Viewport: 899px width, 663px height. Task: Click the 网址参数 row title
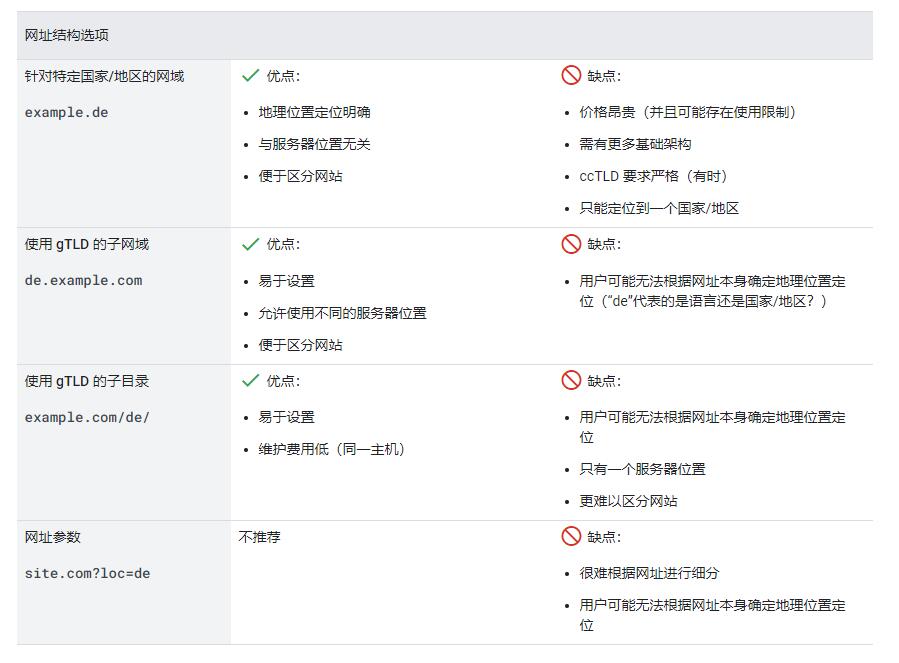53,537
